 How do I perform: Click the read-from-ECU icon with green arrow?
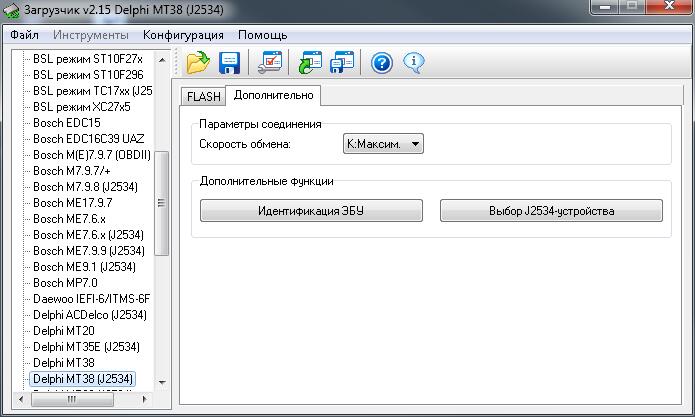coord(310,62)
